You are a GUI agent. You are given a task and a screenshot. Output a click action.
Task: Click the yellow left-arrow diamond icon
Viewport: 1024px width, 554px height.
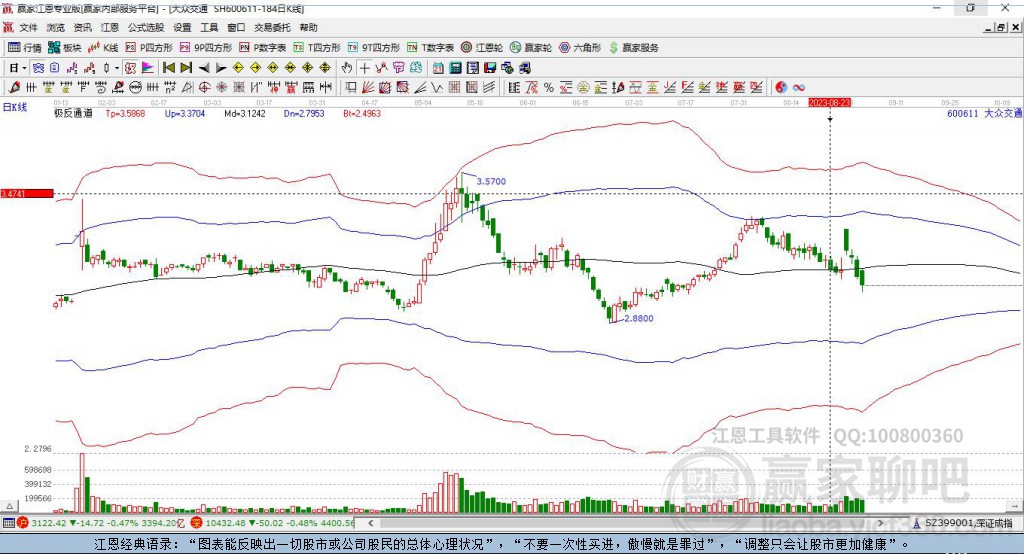tap(238, 68)
